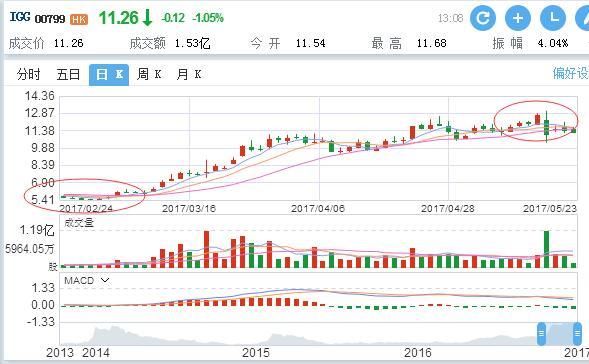Click the 2014 mark on the timeline

coord(96,353)
